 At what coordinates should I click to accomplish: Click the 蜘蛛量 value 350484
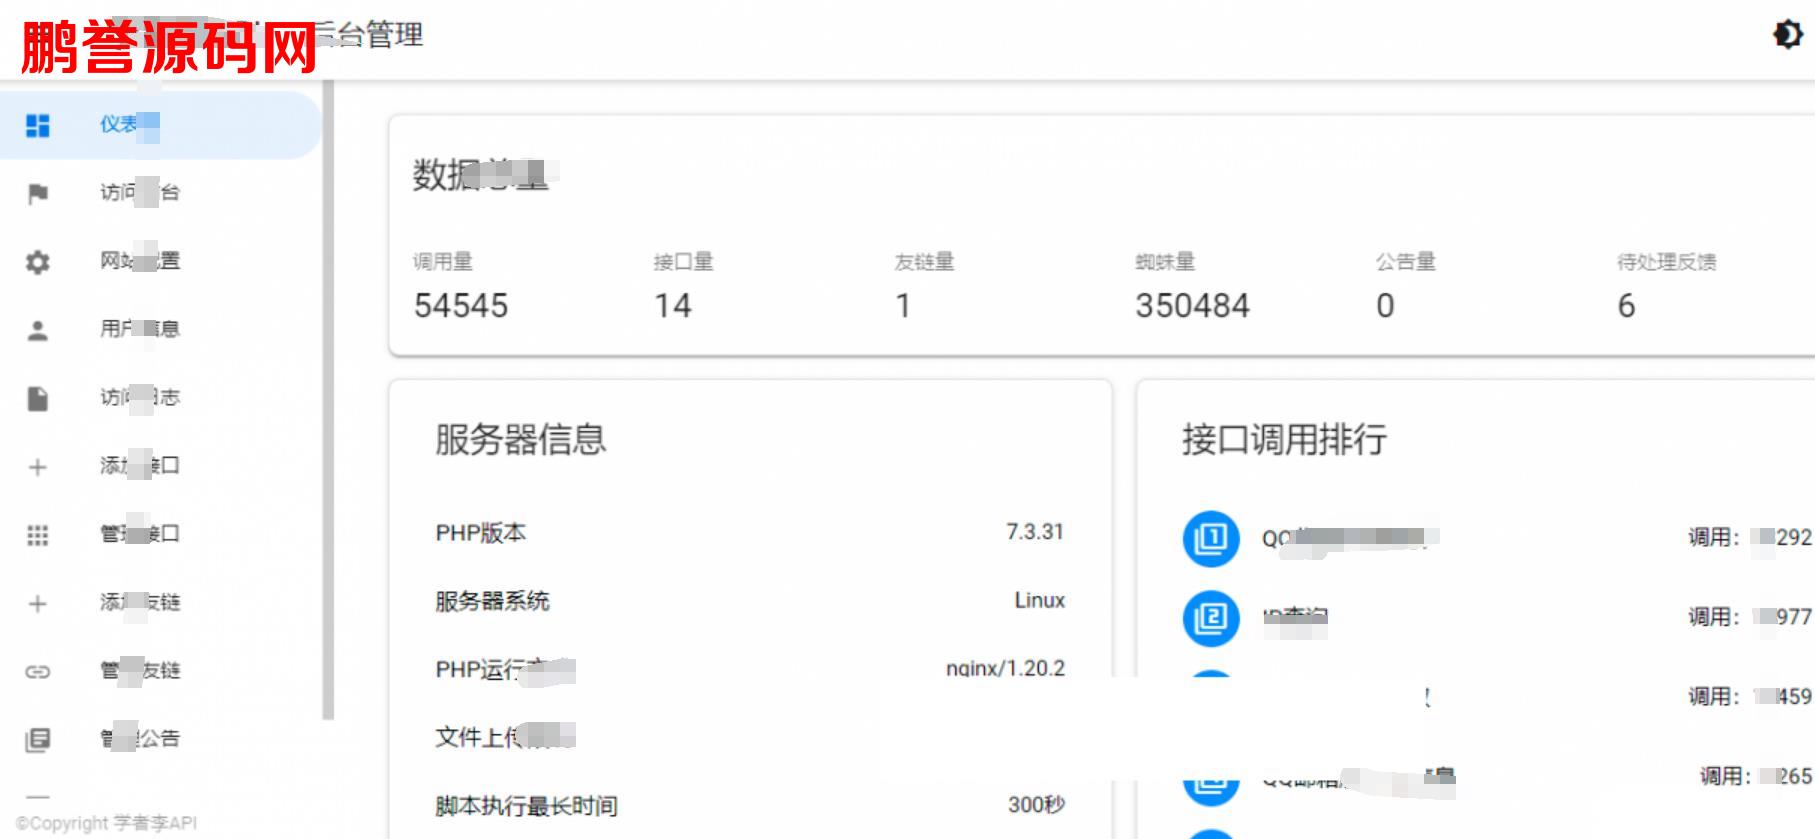click(1192, 305)
